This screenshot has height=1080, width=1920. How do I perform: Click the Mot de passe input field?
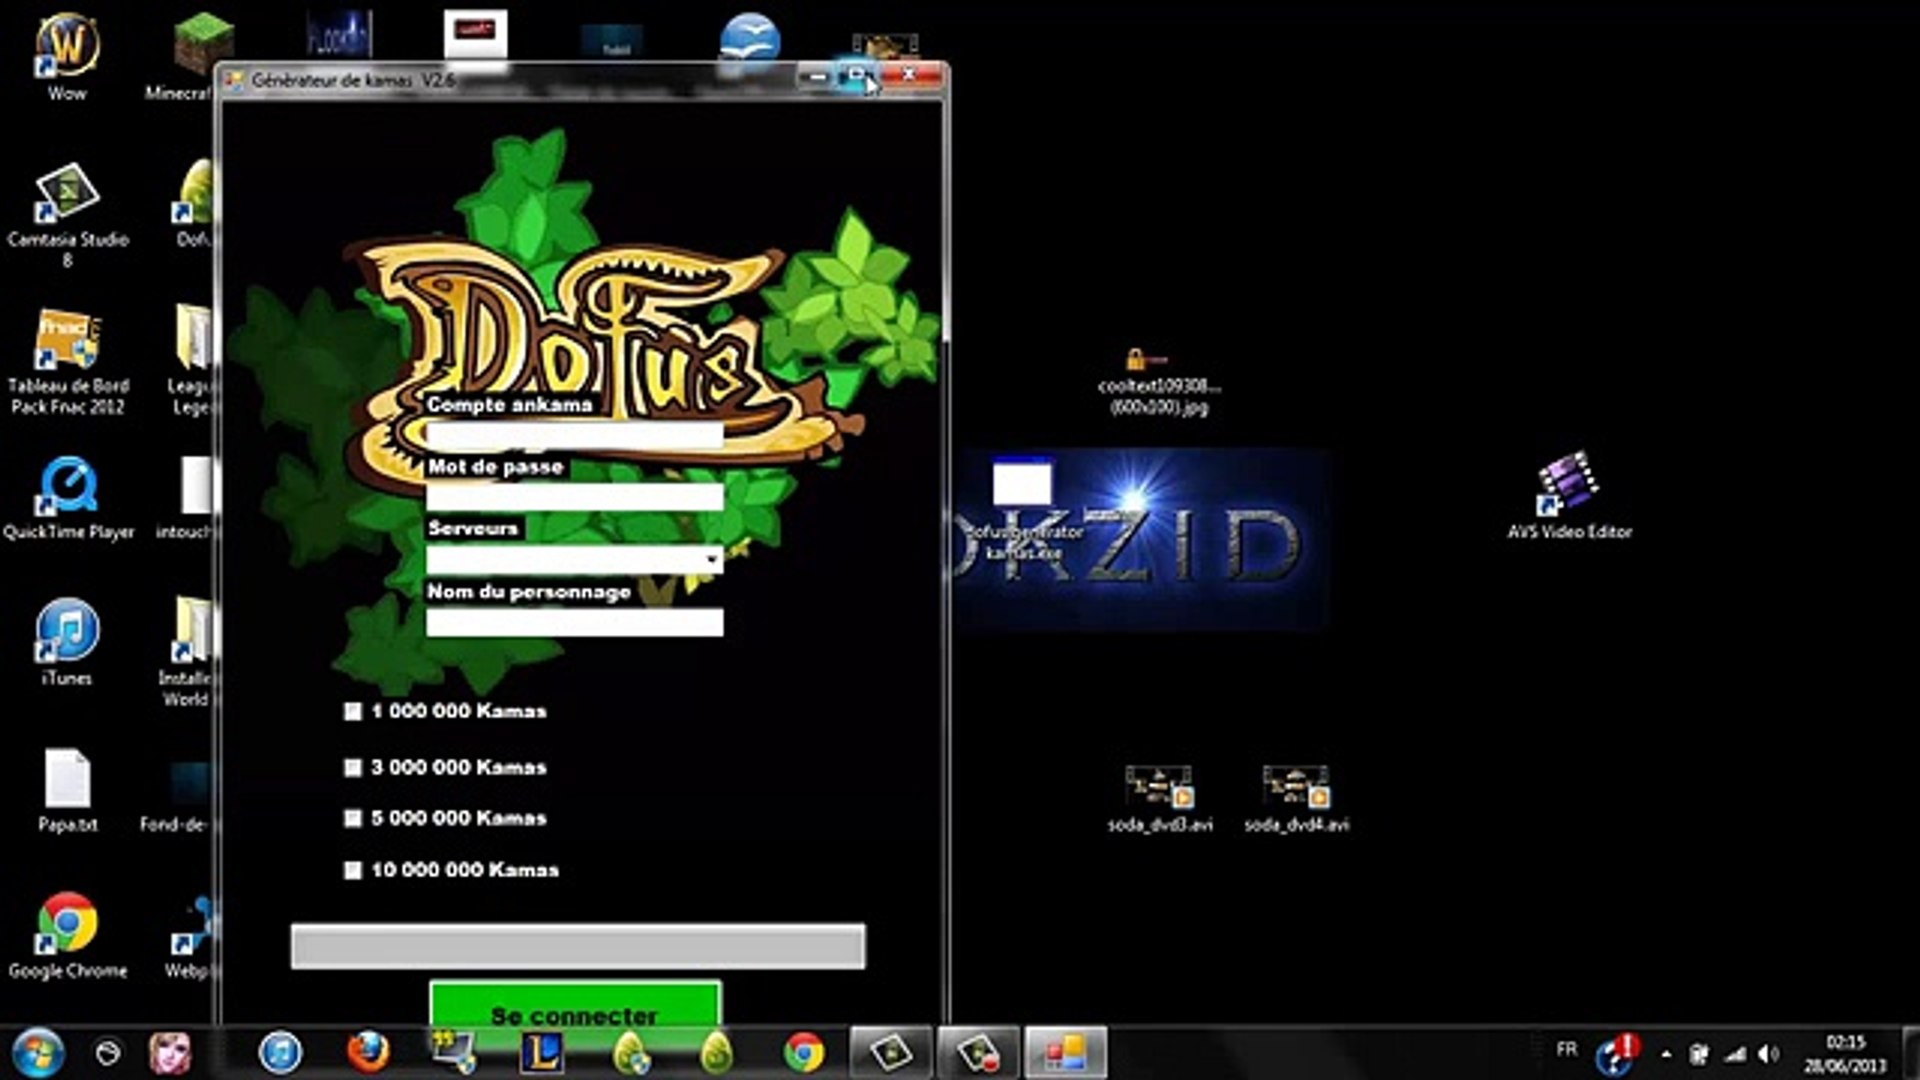point(574,497)
